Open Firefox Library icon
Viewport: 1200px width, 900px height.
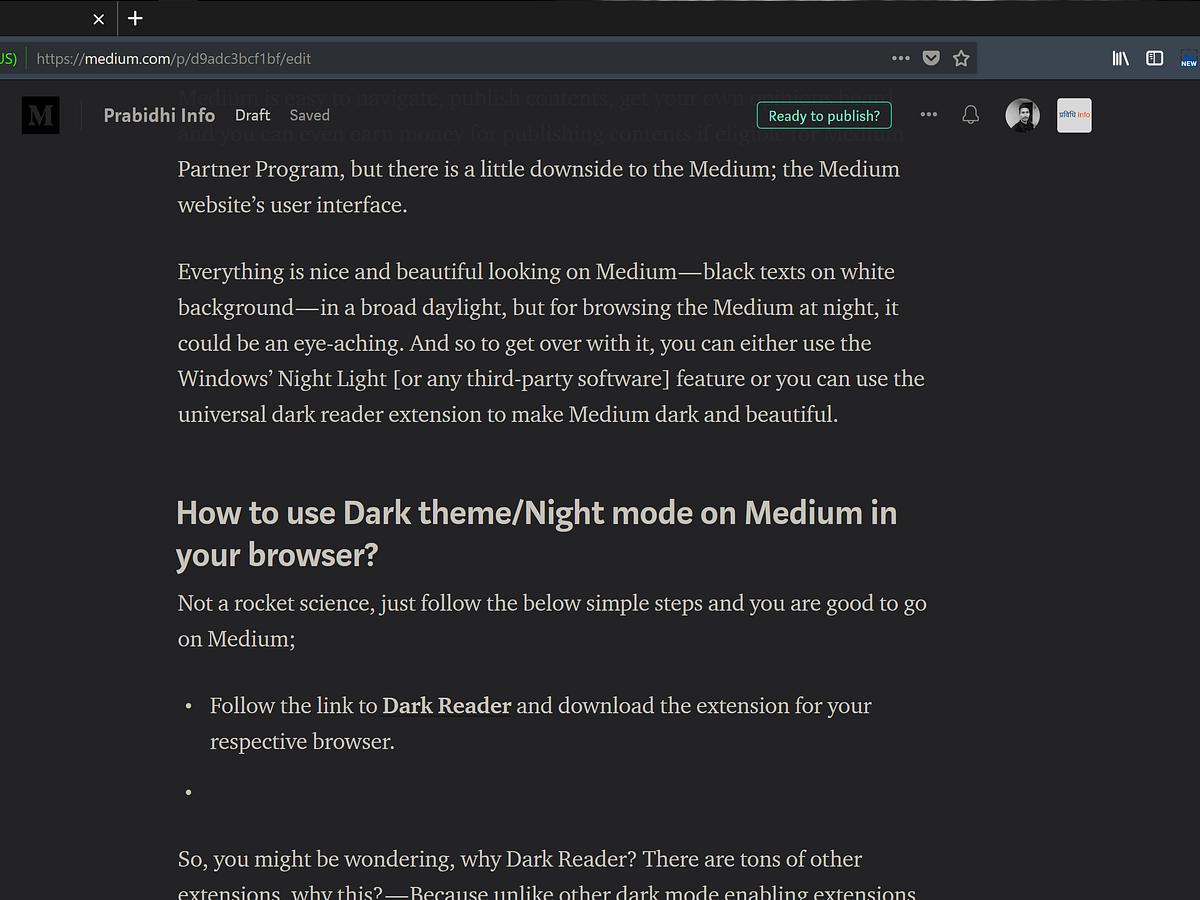[x=1121, y=59]
